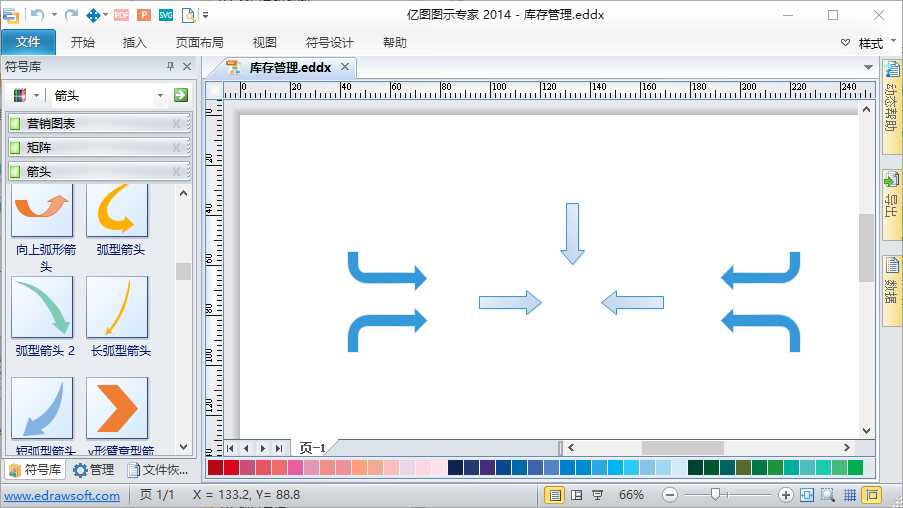Select the 长弧型箭头 symbol

(117, 307)
